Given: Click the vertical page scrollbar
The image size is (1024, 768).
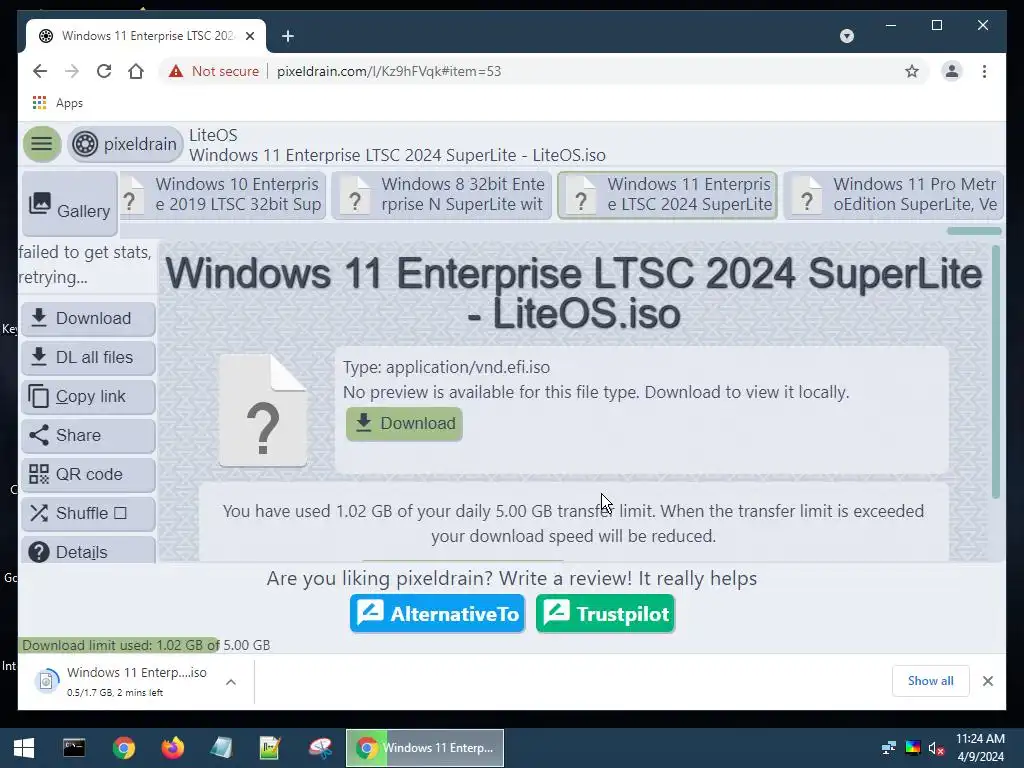Looking at the screenshot, I should point(996,372).
